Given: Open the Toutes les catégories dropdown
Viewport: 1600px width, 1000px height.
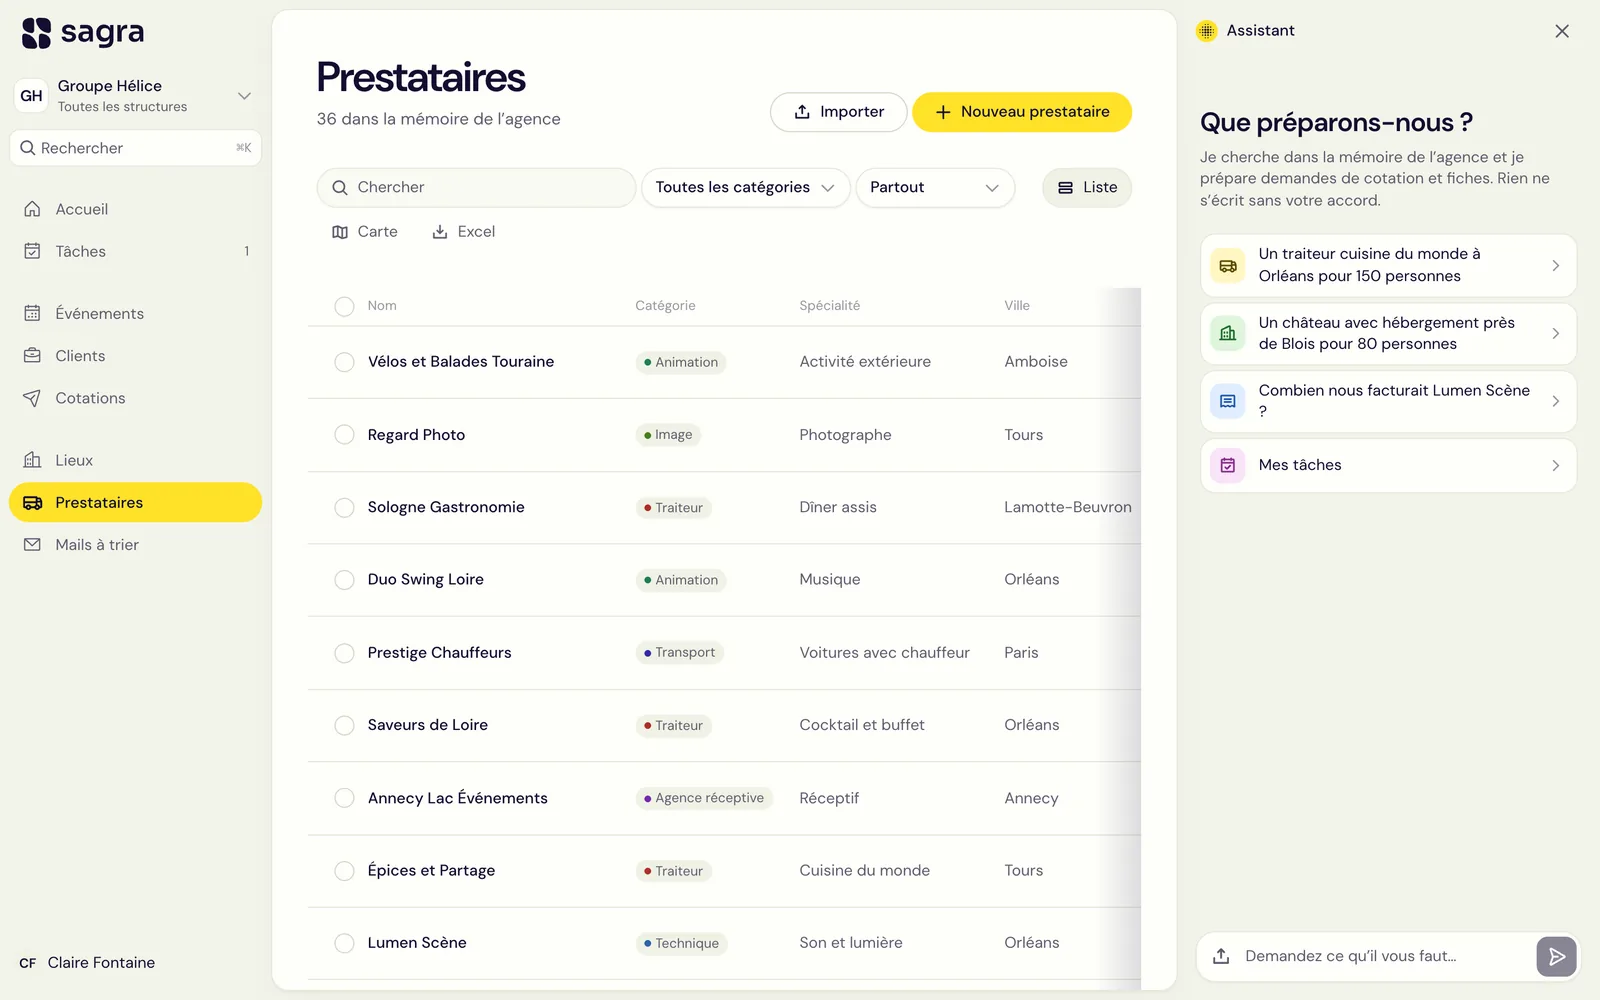Looking at the screenshot, I should [745, 188].
